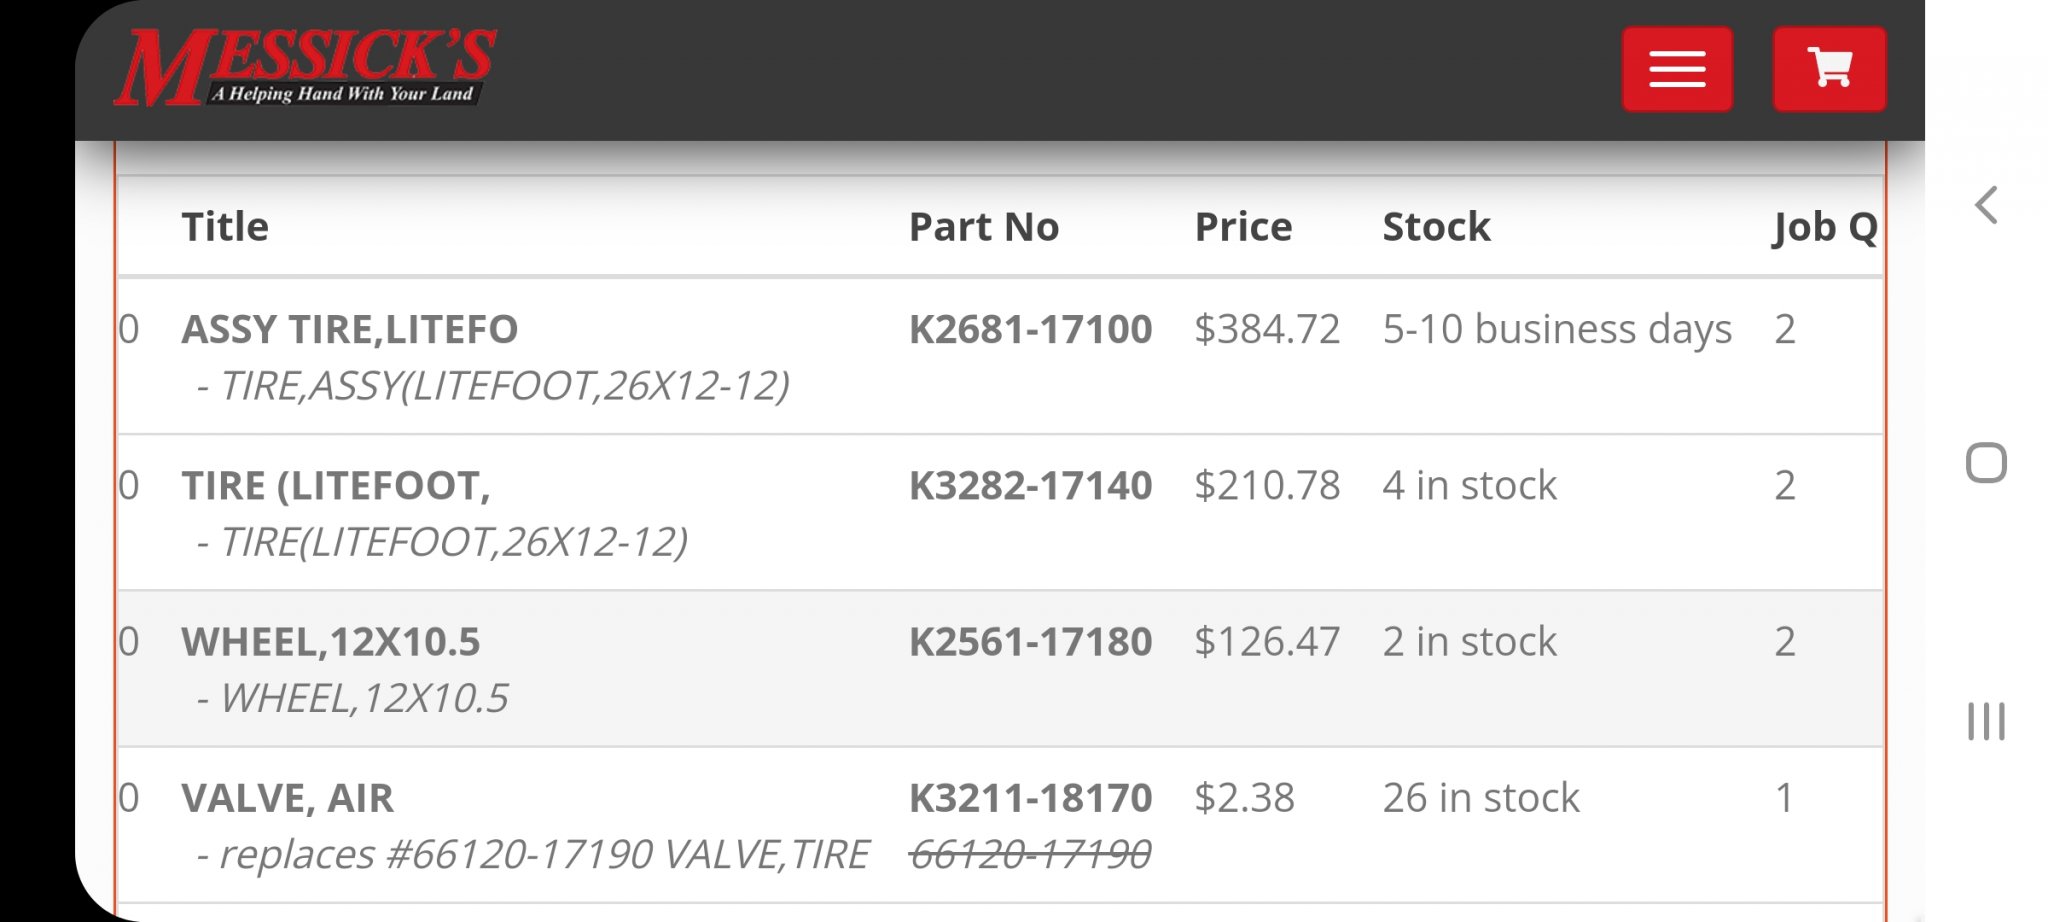
Task: Click the Part No column header
Action: pyautogui.click(x=984, y=227)
